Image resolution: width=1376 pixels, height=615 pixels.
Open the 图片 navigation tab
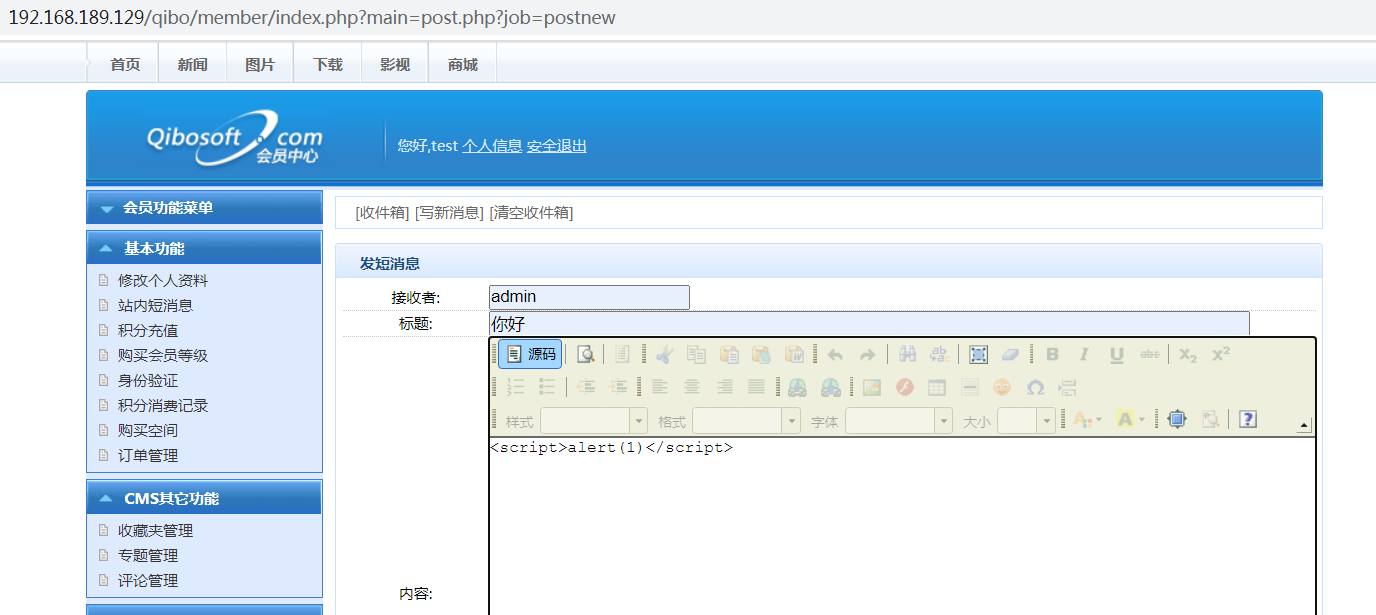(260, 64)
